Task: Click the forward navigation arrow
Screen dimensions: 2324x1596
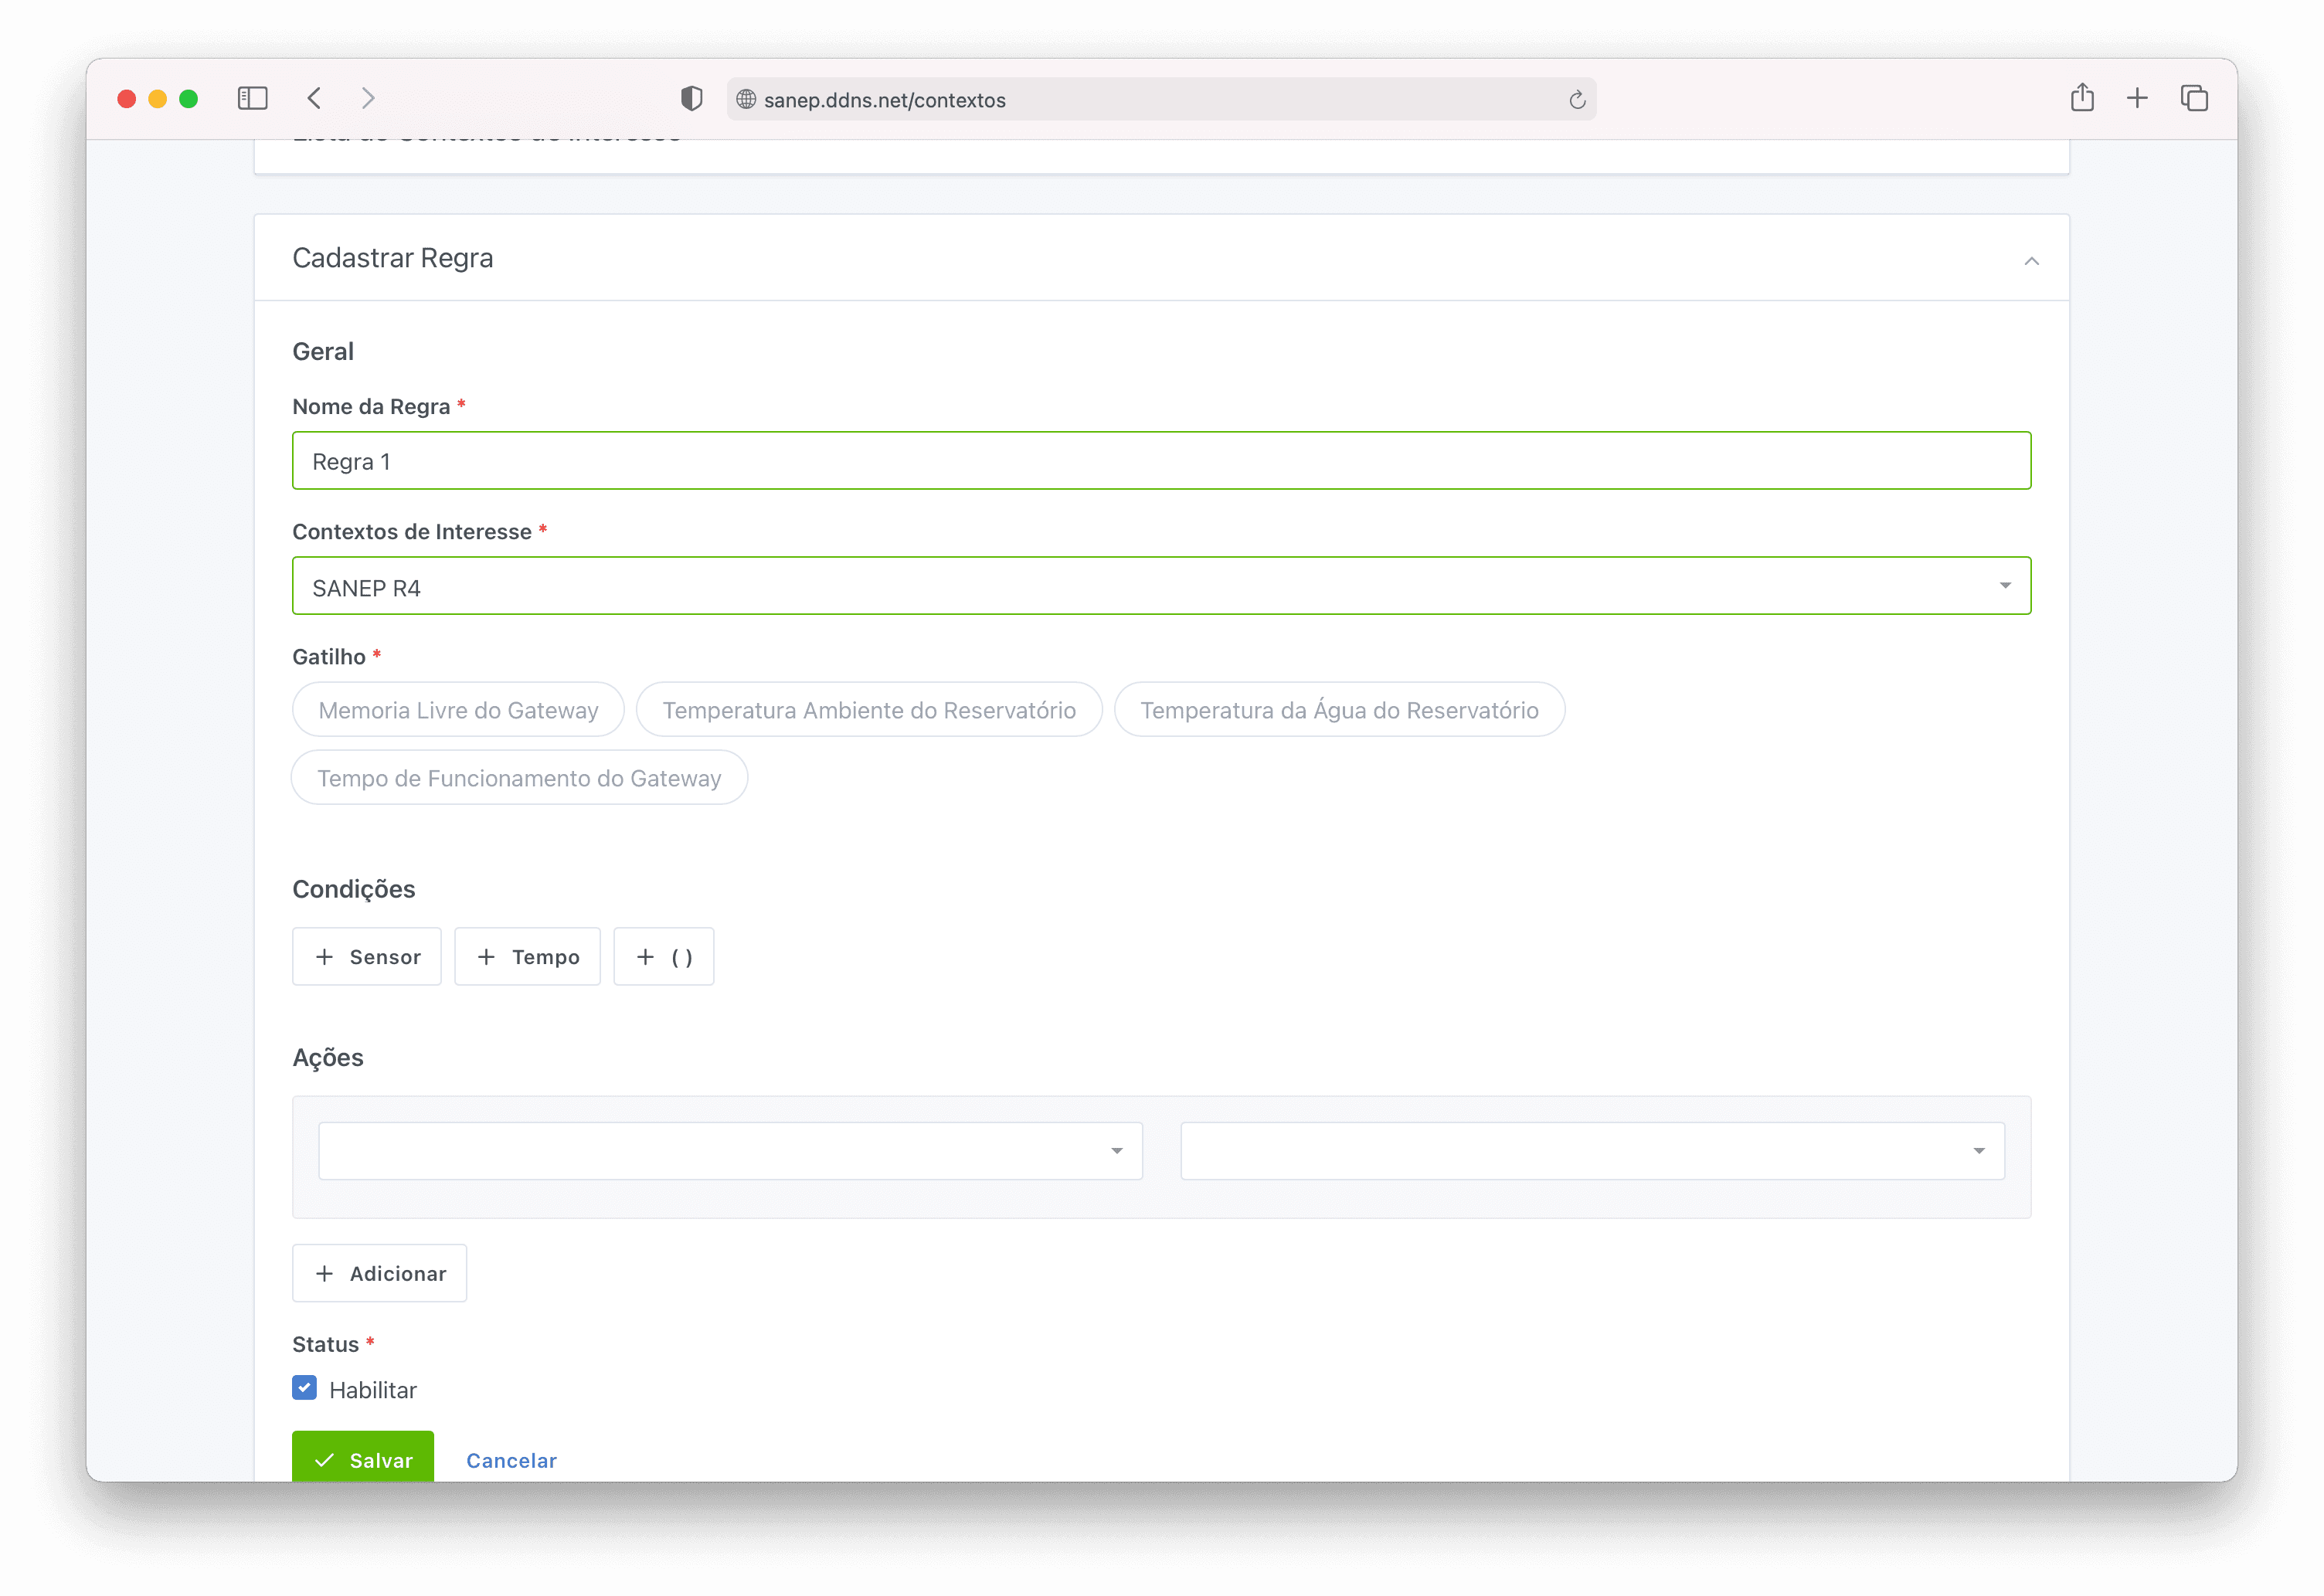Action: coord(368,98)
